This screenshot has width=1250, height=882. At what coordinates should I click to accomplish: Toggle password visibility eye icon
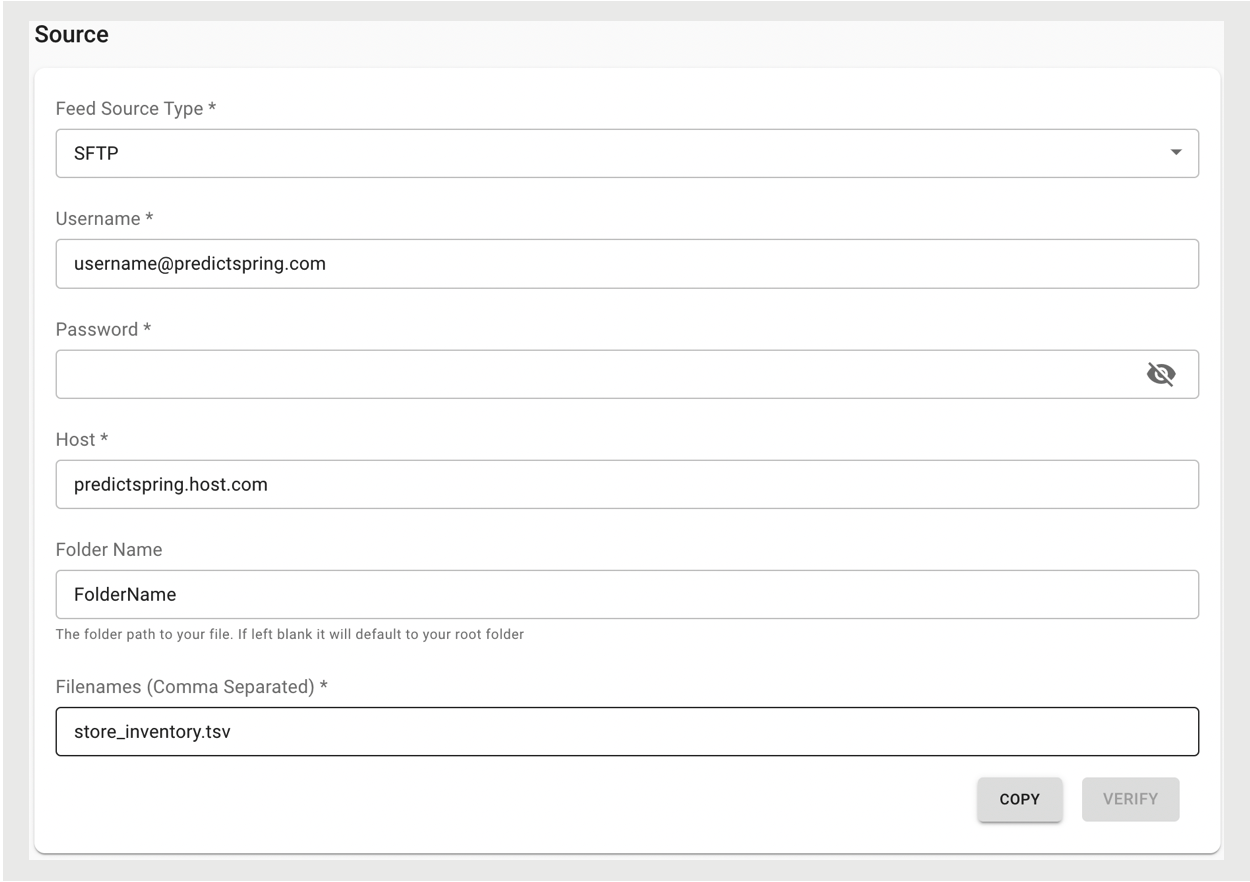(1160, 374)
